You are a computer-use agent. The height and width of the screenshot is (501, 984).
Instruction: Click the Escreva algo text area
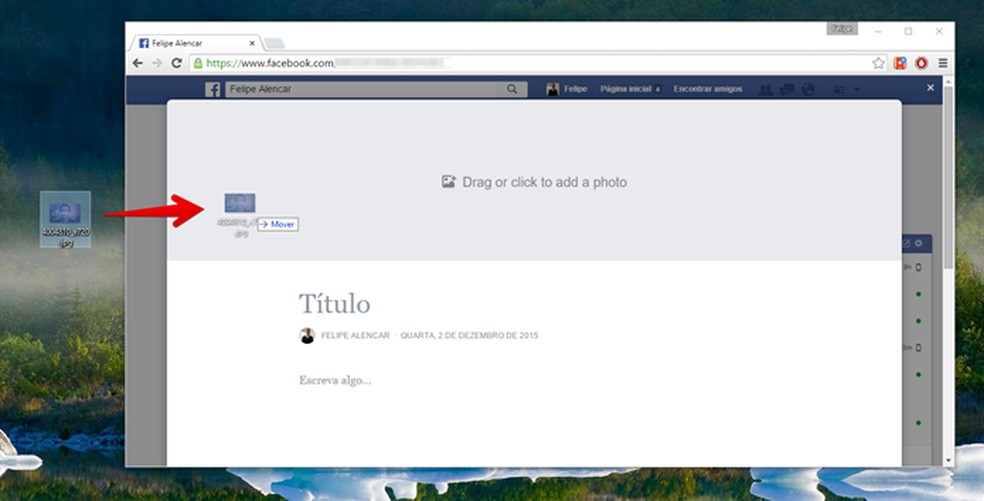pyautogui.click(x=335, y=380)
